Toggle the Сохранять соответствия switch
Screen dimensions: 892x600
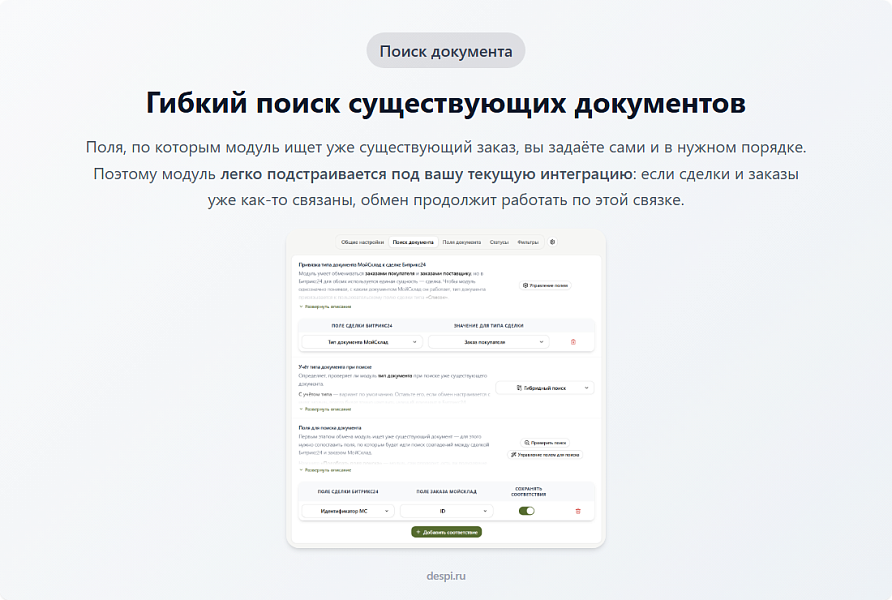click(527, 511)
